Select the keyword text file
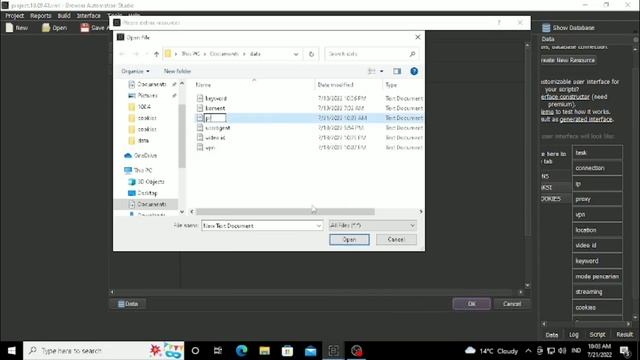The height and width of the screenshot is (360, 640). pyautogui.click(x=216, y=98)
